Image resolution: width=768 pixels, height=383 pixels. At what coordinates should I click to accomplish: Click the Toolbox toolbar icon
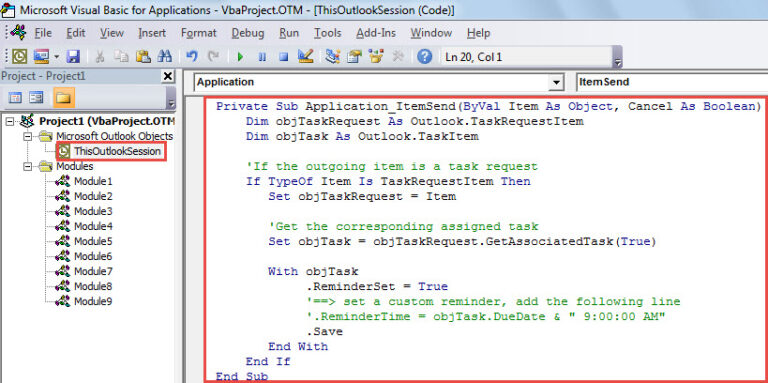click(x=398, y=57)
